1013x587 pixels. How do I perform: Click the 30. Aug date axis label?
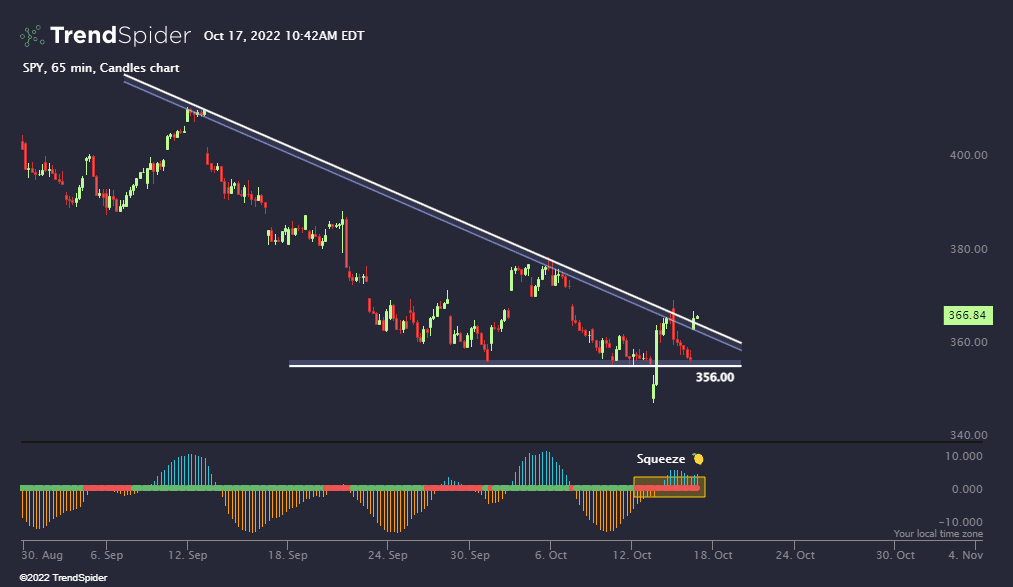point(41,555)
